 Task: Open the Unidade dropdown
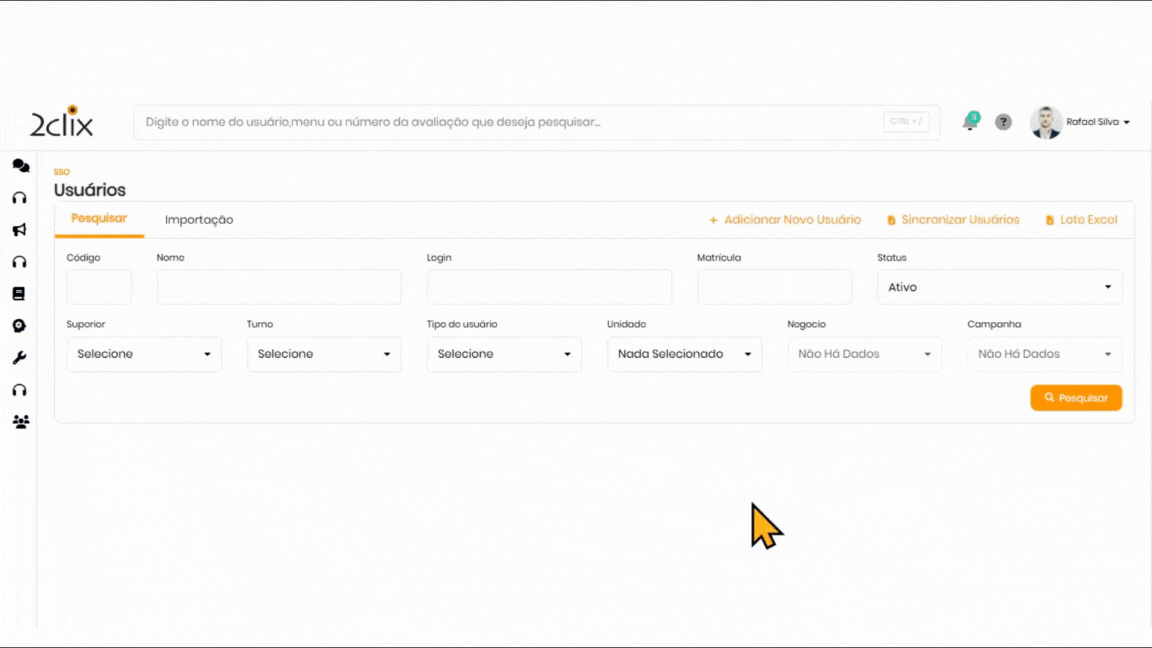click(x=684, y=354)
